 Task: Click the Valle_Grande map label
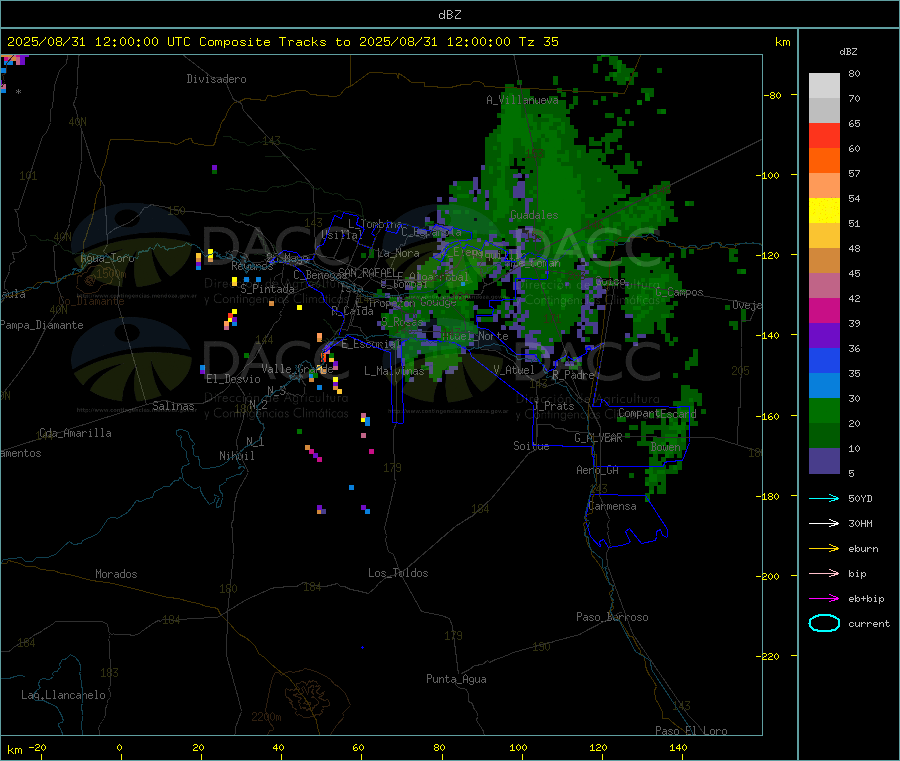pos(297,369)
